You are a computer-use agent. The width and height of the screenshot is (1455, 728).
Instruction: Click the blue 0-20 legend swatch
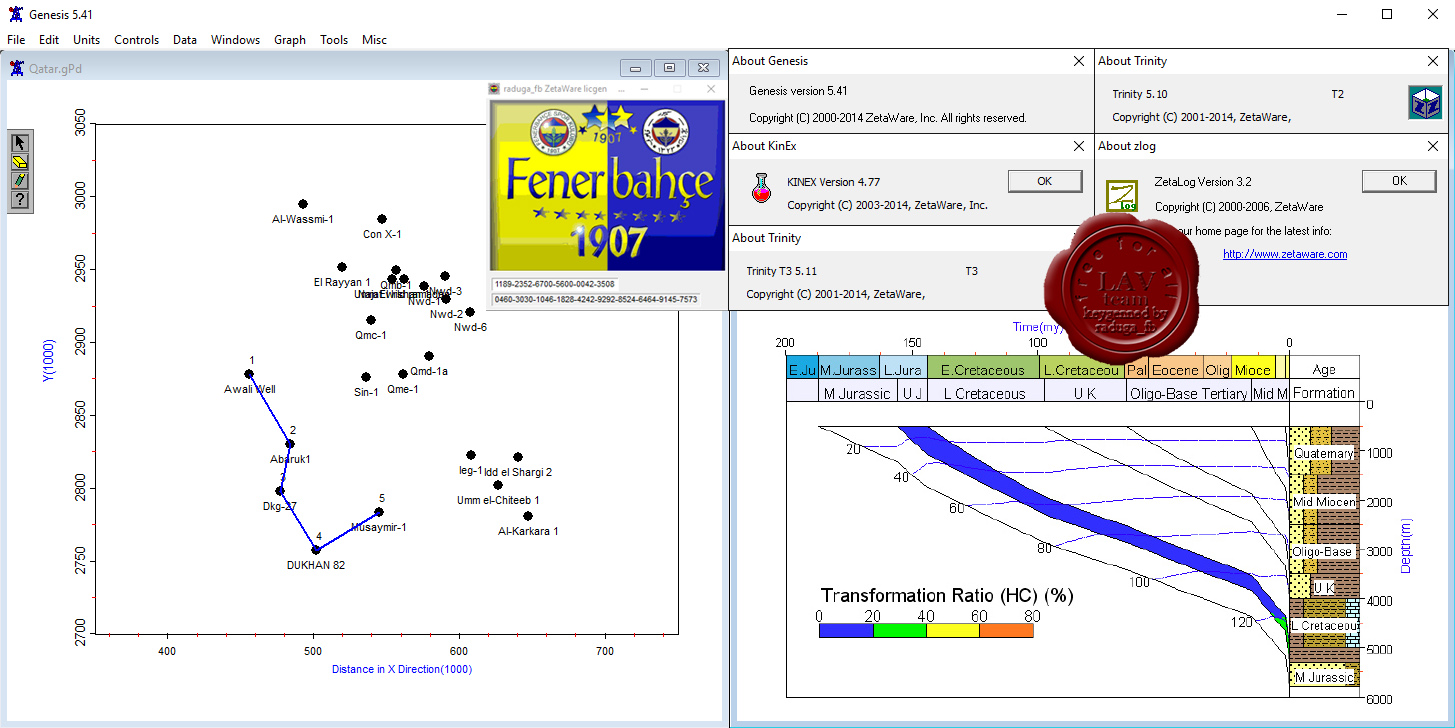pos(846,630)
